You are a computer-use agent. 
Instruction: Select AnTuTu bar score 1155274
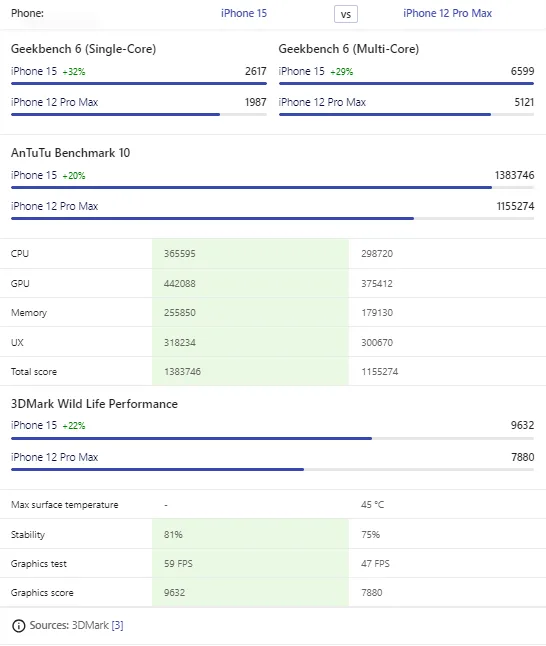coord(515,206)
